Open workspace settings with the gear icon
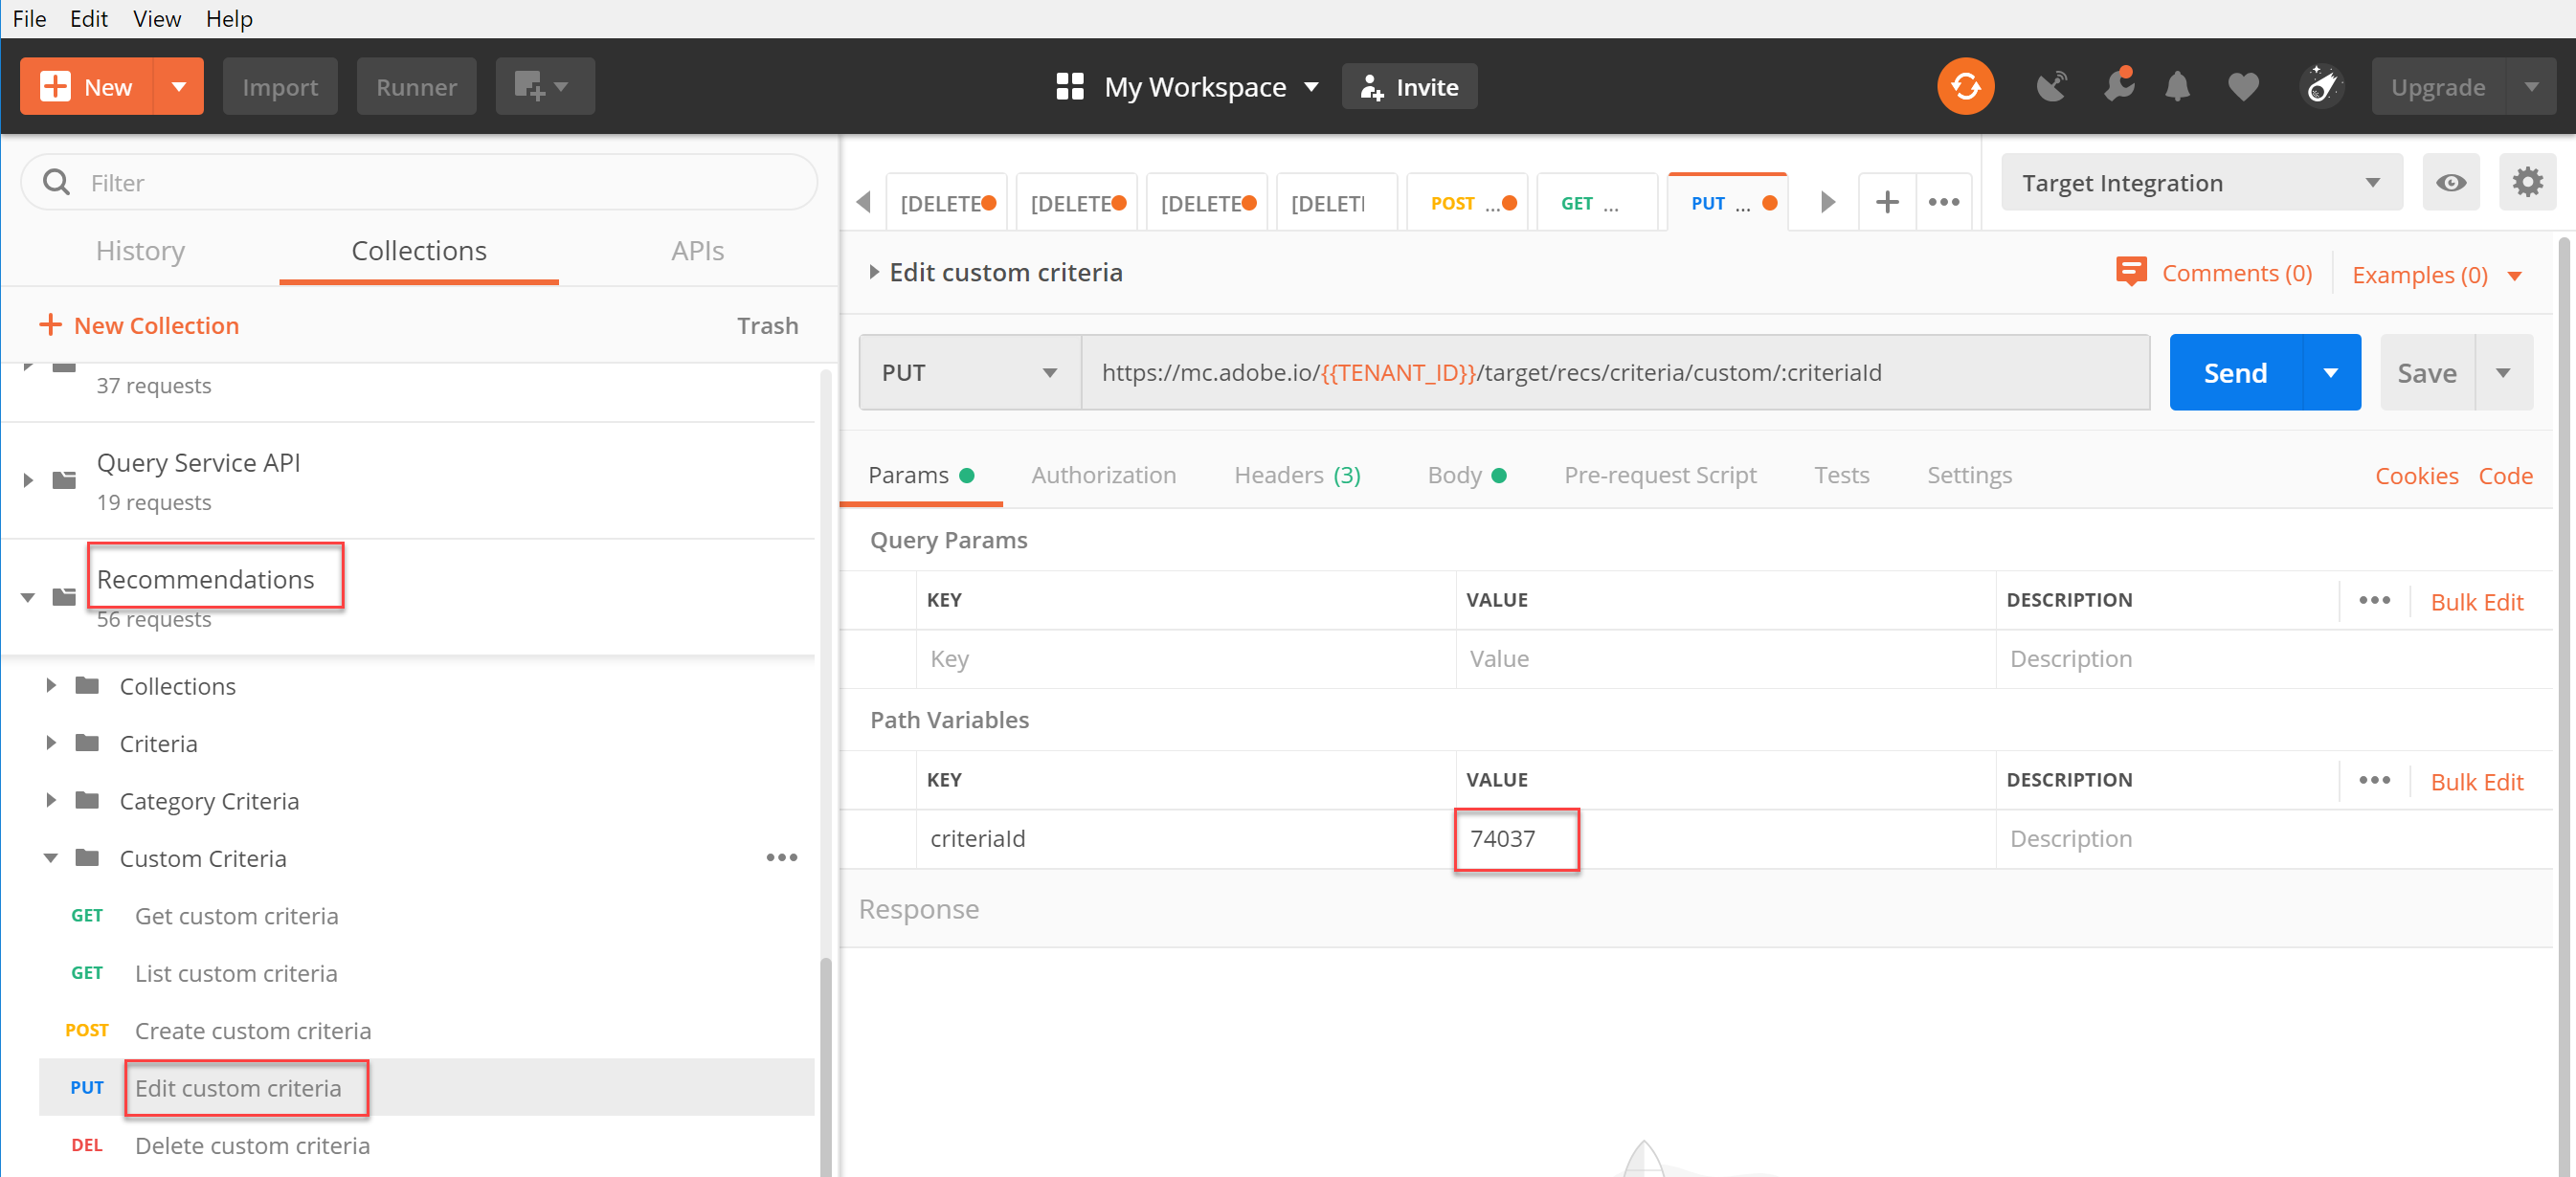The width and height of the screenshot is (2576, 1177). 2528,182
